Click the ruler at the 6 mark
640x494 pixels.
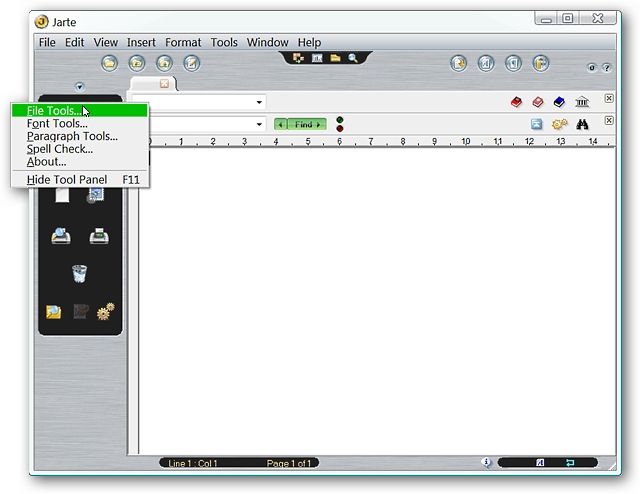tap(339, 141)
